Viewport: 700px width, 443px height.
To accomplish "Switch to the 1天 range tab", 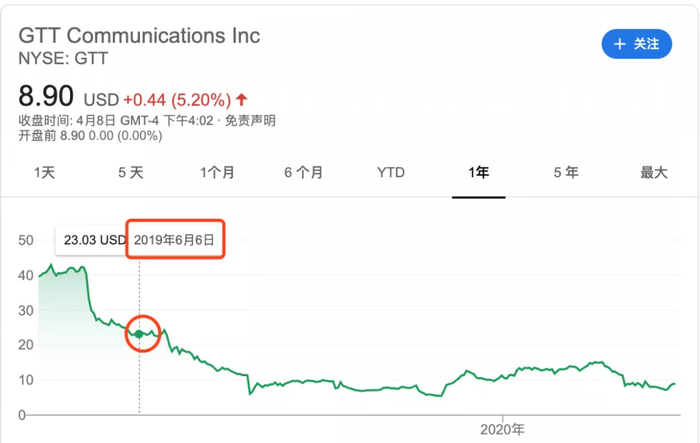I will [45, 172].
